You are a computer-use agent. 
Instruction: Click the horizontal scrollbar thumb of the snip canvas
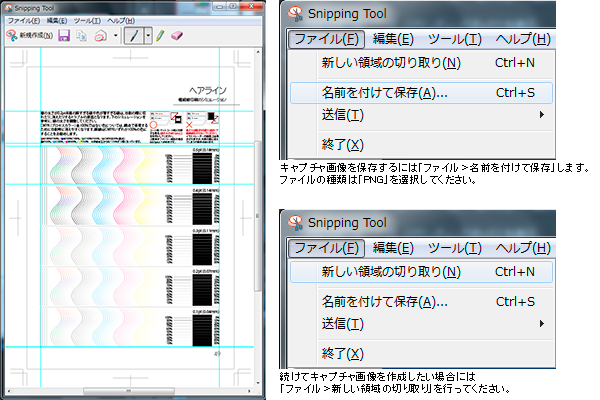[129, 391]
